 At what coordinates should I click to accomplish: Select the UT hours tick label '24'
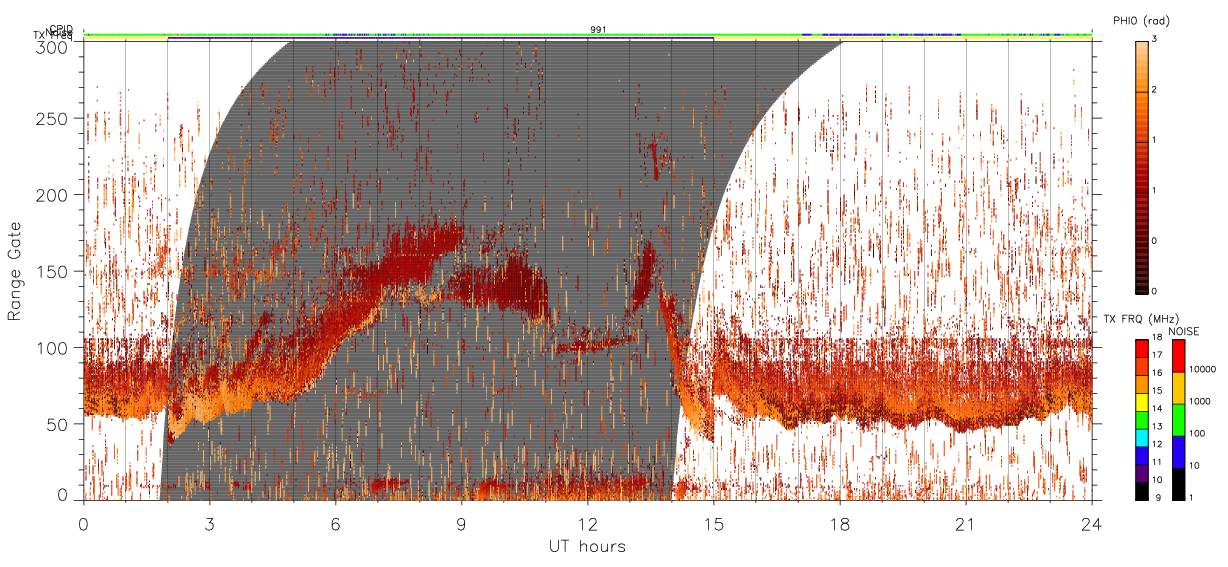(1092, 523)
